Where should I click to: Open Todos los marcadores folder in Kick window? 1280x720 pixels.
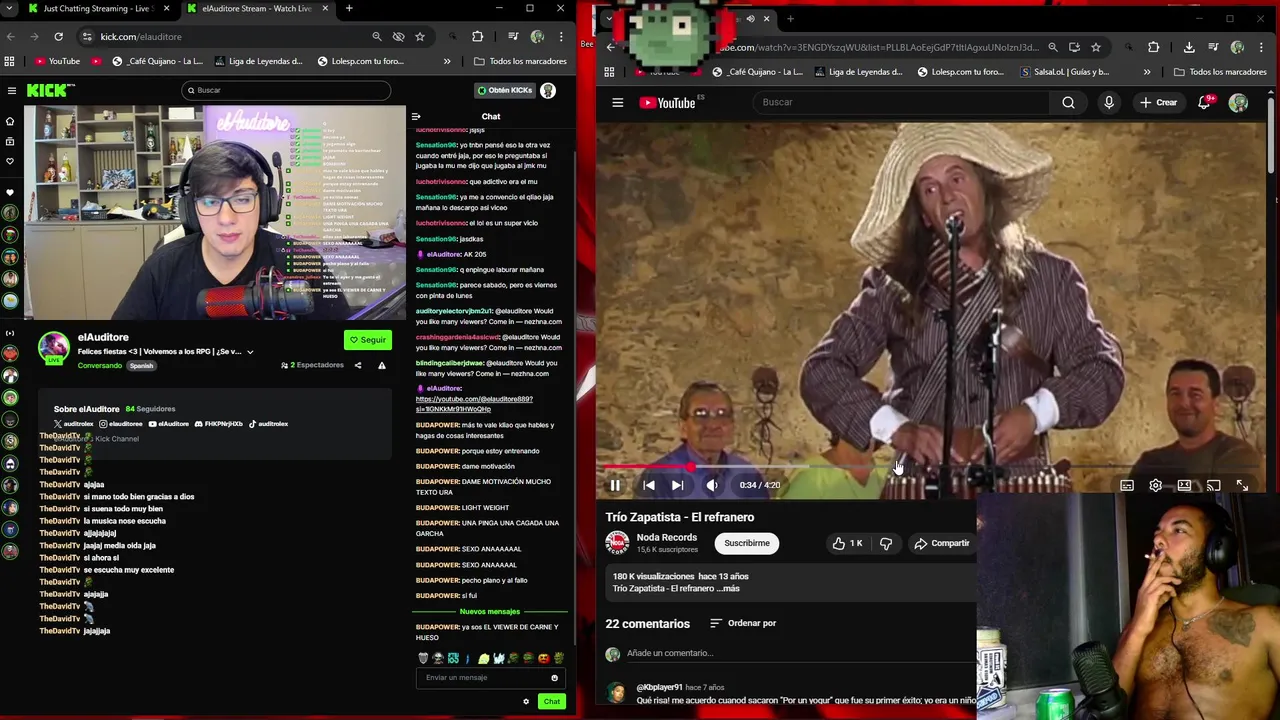pos(520,61)
